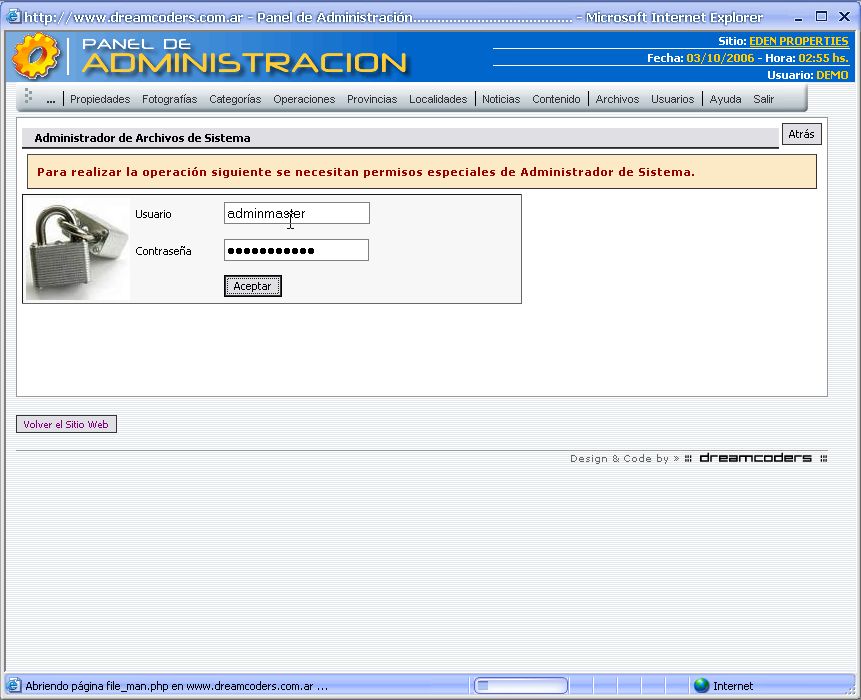This screenshot has width=861, height=700.
Task: Open the Ayuda help menu
Action: coord(725,99)
